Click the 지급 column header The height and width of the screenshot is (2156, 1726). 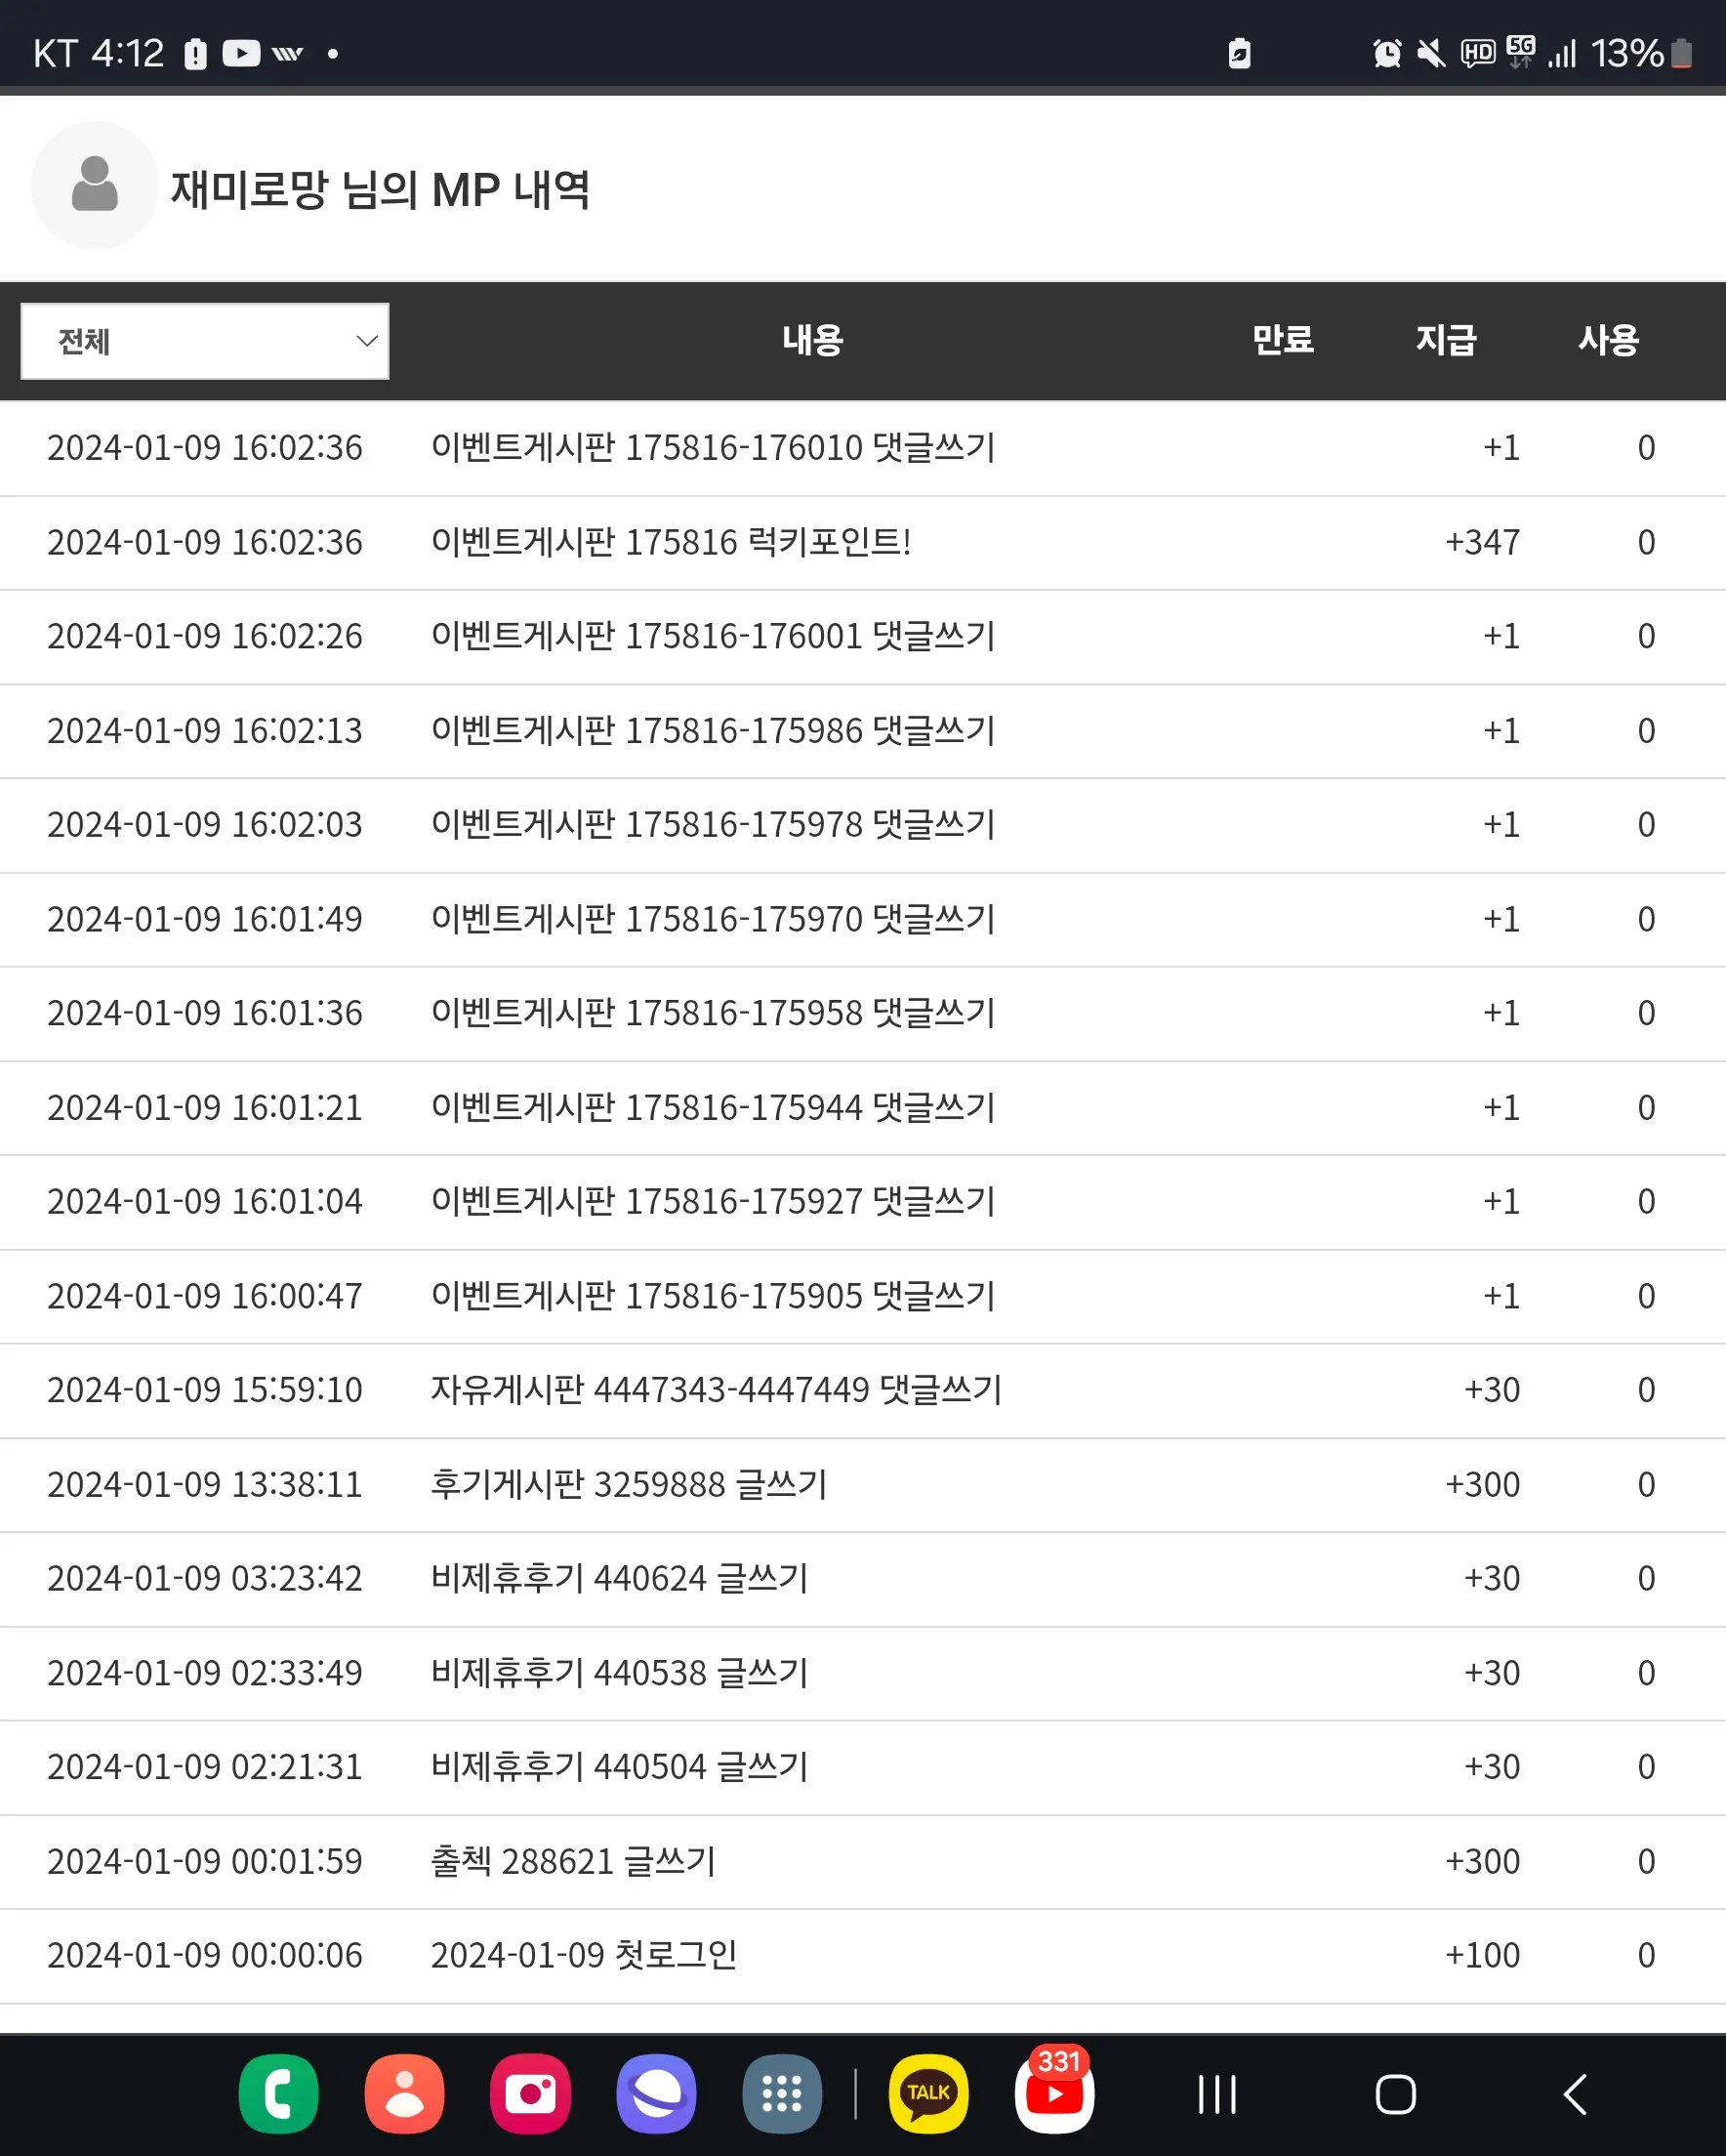coord(1446,340)
